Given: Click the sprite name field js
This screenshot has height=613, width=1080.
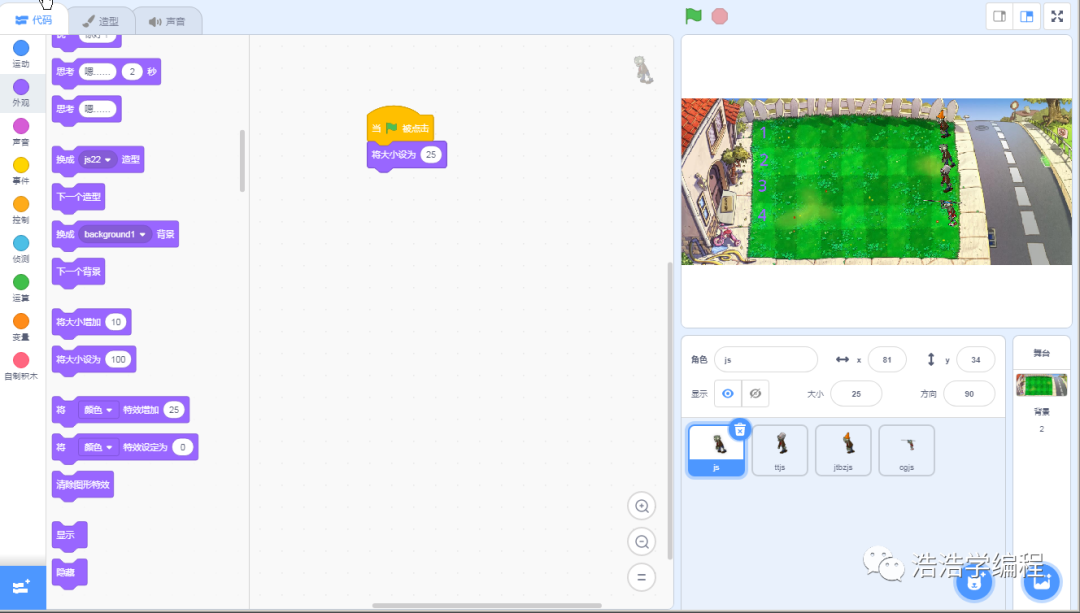Looking at the screenshot, I should [766, 360].
